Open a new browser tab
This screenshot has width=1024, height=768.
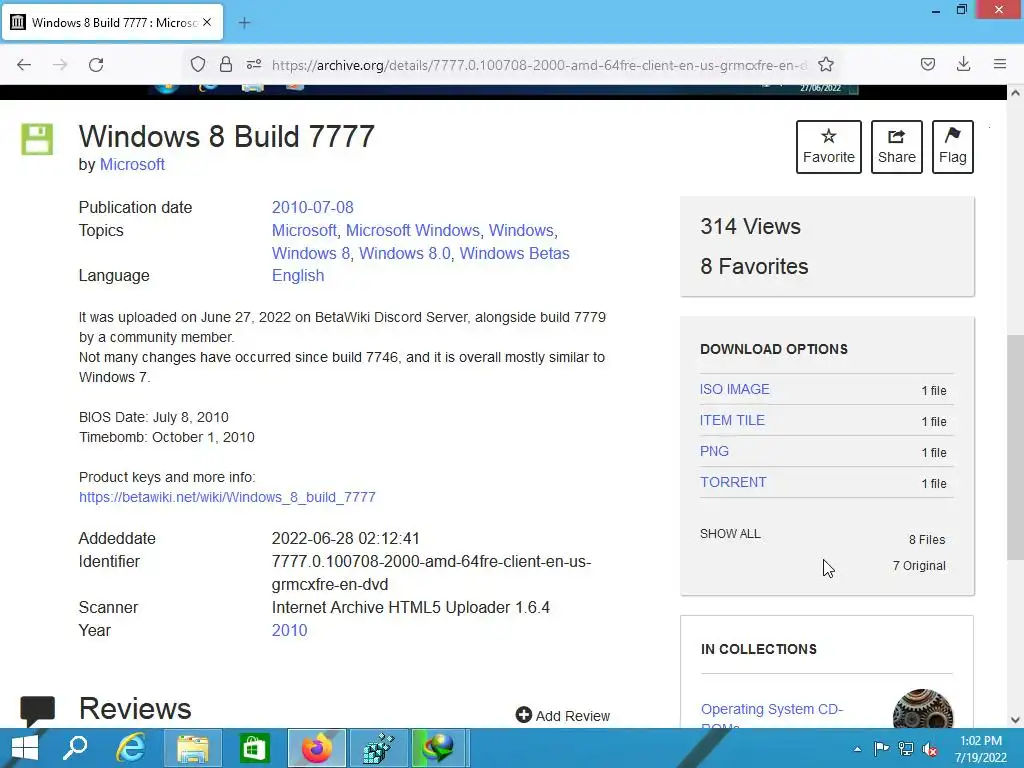[244, 23]
